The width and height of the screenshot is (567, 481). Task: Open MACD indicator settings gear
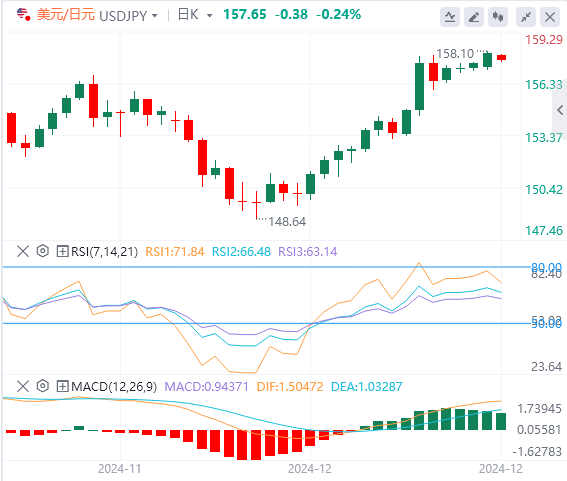pyautogui.click(x=43, y=386)
